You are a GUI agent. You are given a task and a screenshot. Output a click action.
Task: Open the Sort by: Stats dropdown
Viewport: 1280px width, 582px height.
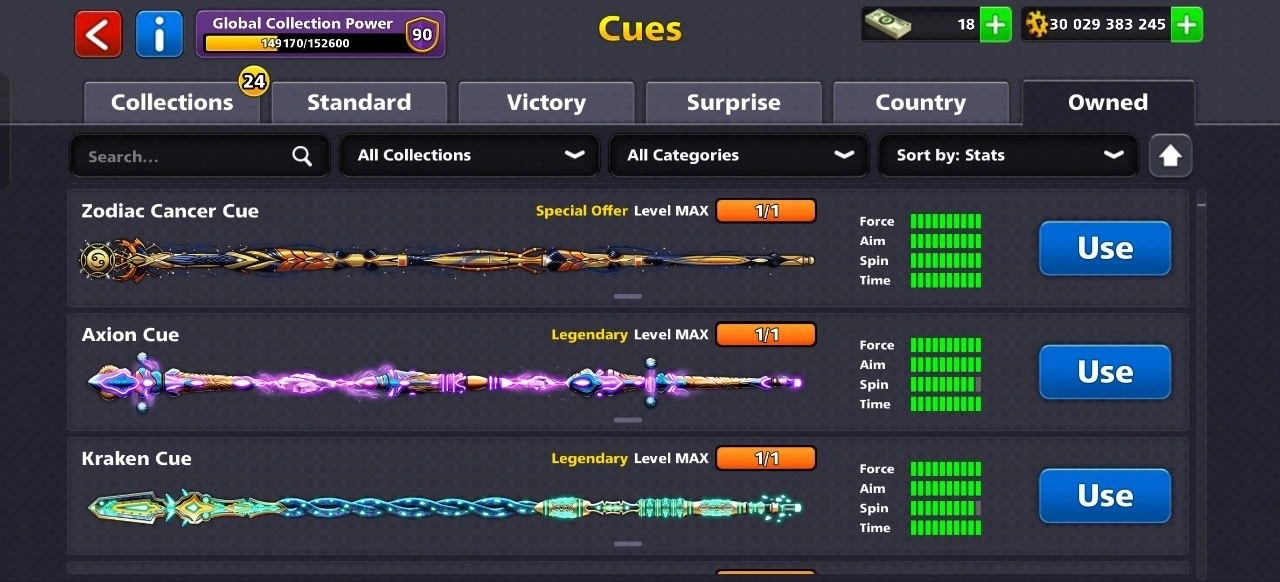pyautogui.click(x=1008, y=156)
